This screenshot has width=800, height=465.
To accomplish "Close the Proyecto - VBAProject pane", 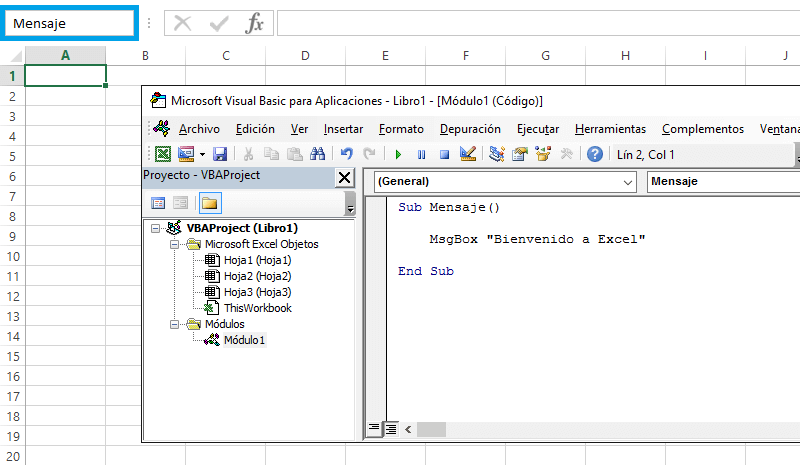I will pos(344,178).
